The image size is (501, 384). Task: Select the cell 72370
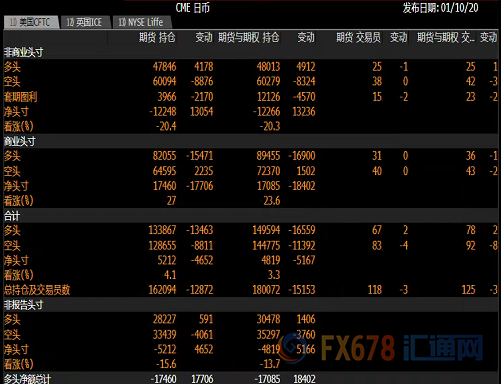pyautogui.click(x=268, y=171)
